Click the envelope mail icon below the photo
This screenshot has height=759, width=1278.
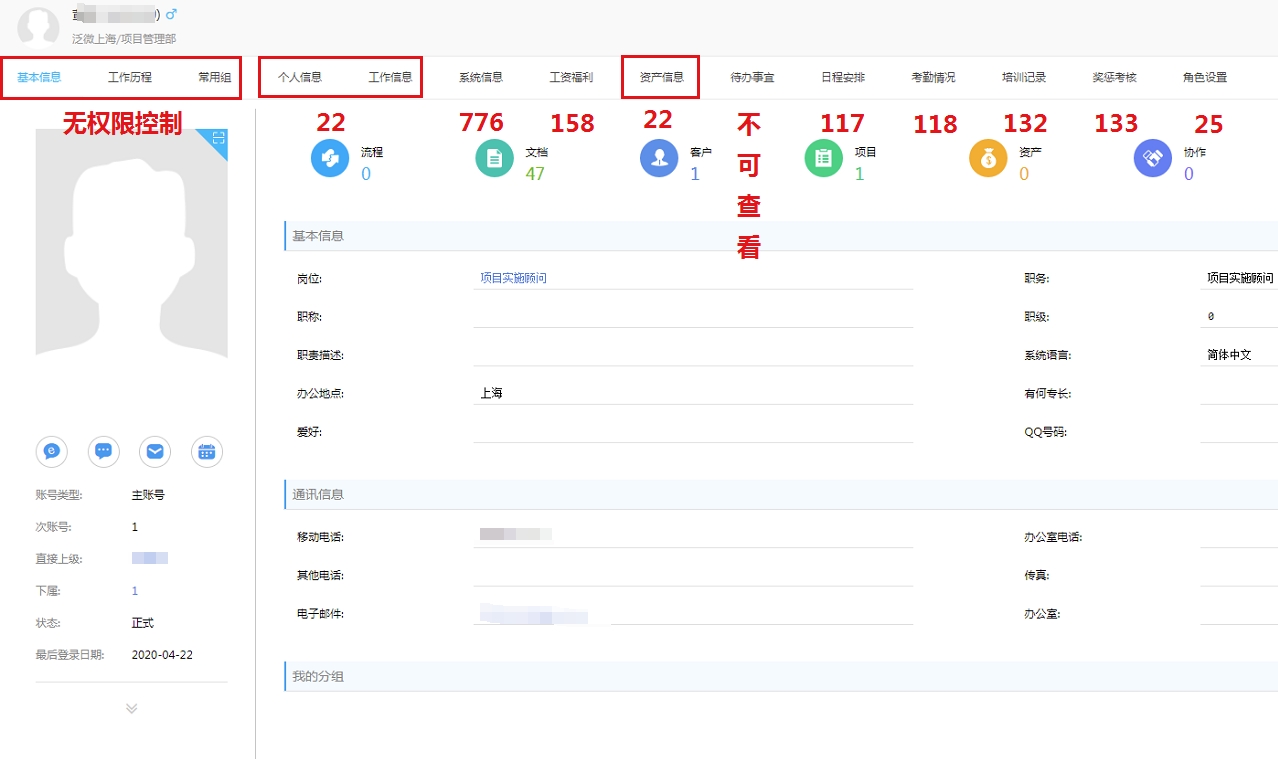[155, 452]
